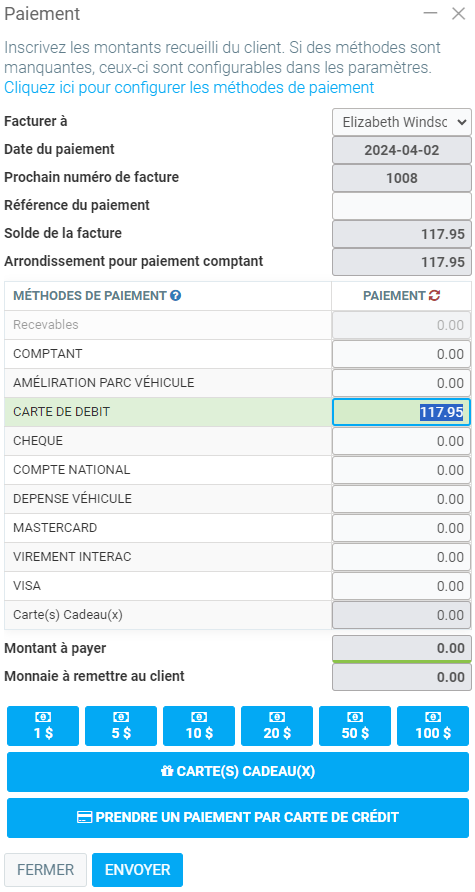Click the Fermer button
This screenshot has height=892, width=475.
point(46,870)
